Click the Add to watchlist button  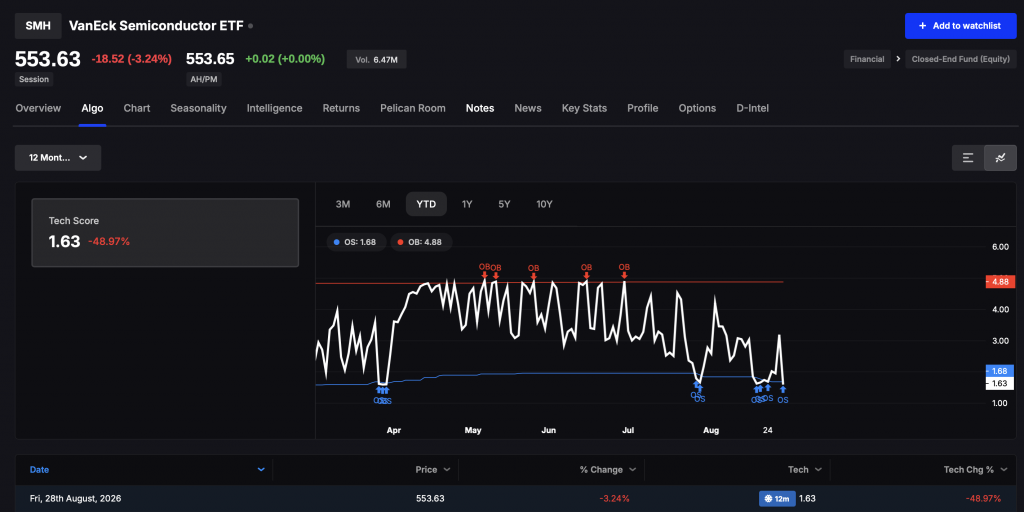tap(961, 25)
